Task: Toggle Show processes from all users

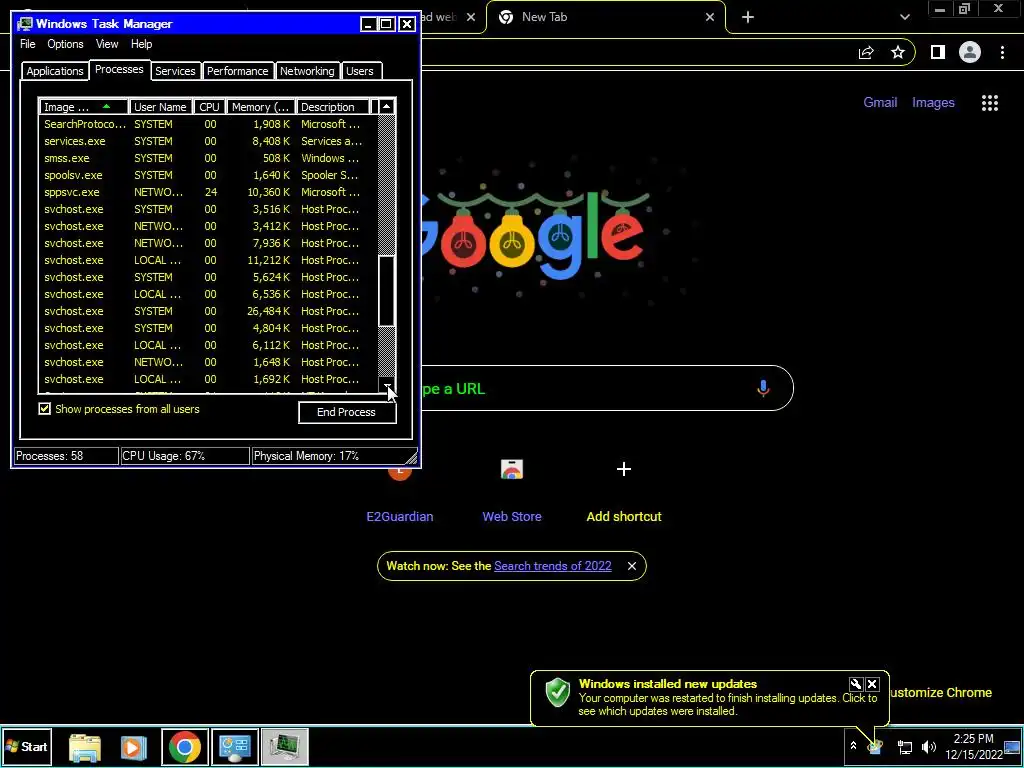Action: click(44, 409)
